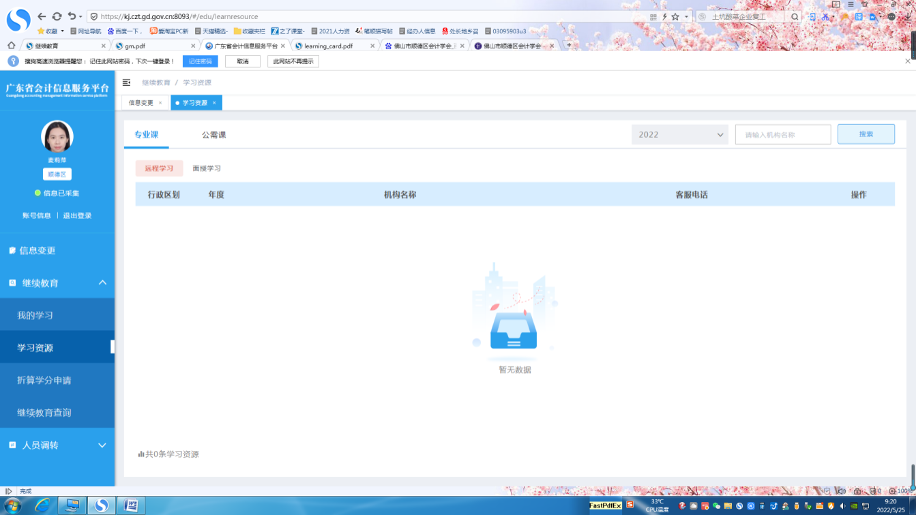Click the blue scissors screenshot icon
This screenshot has width=916, height=516.
coord(825,17)
